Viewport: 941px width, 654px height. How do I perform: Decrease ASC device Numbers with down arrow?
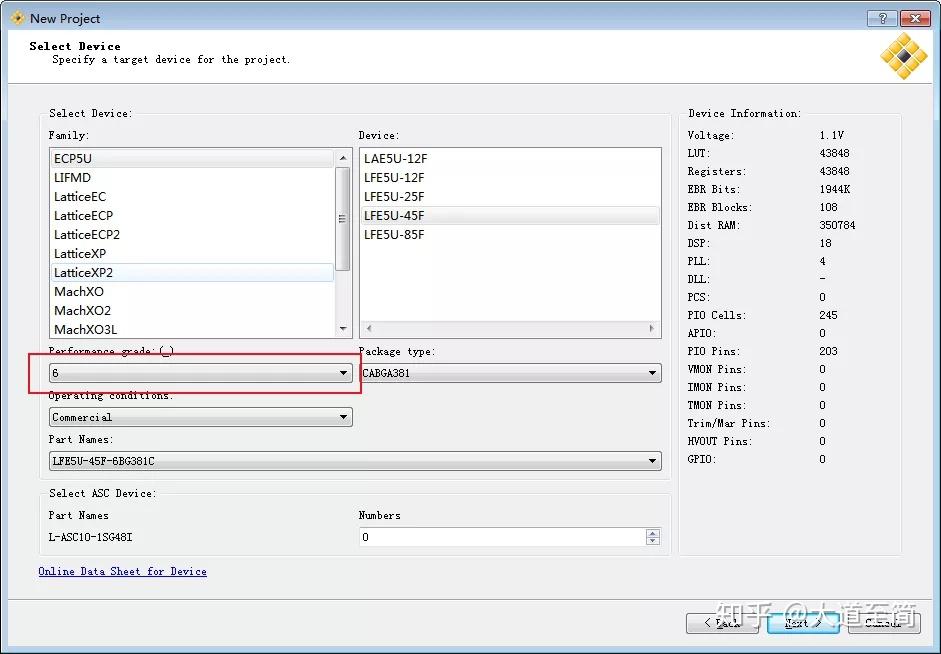pyautogui.click(x=653, y=541)
